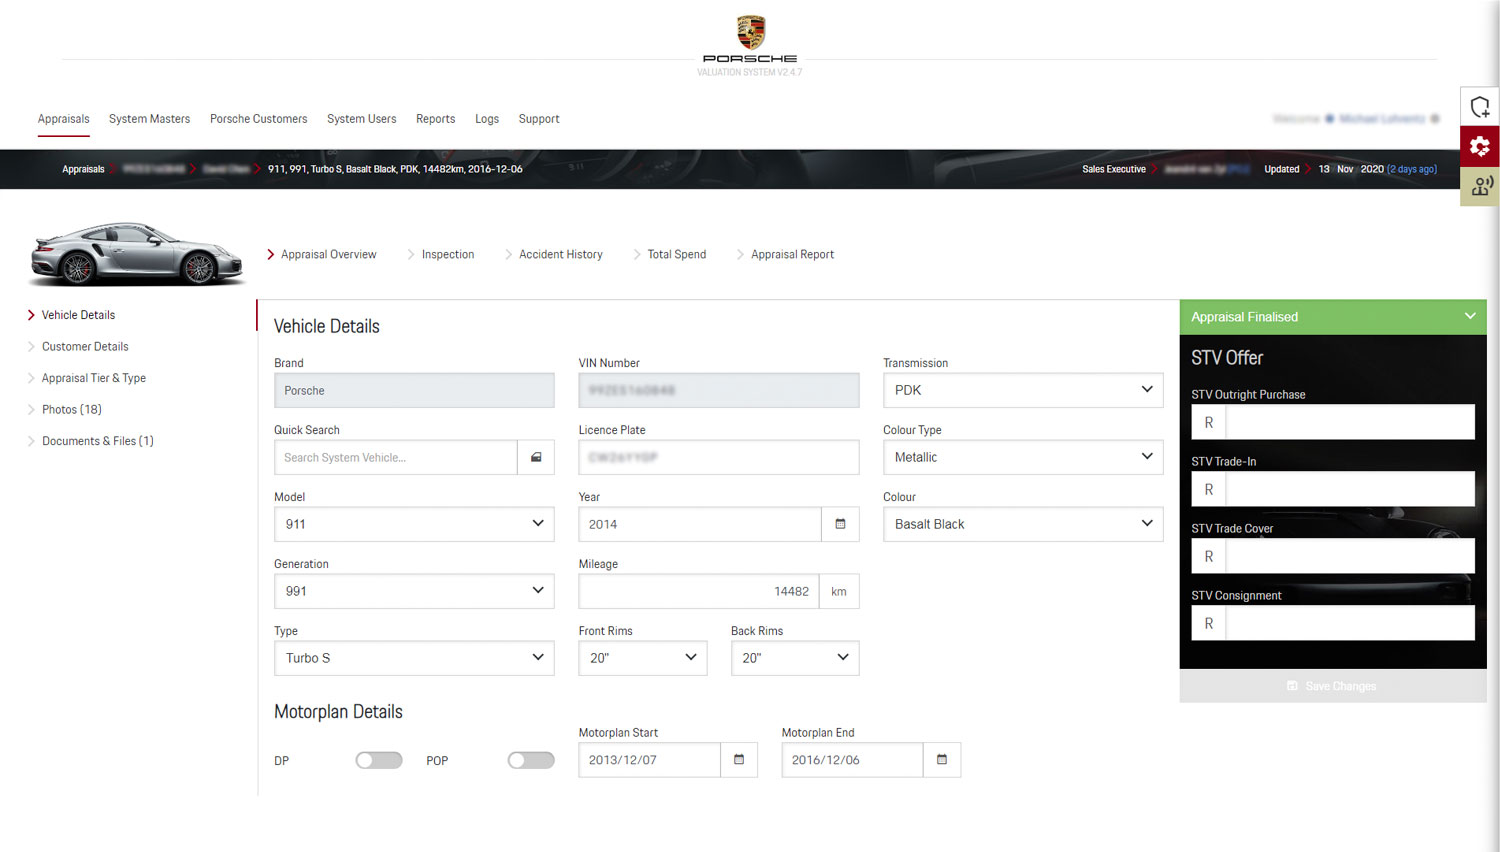This screenshot has width=1500, height=852.
Task: Select Appraisal Tier & Type in sidebar
Action: tap(93, 378)
